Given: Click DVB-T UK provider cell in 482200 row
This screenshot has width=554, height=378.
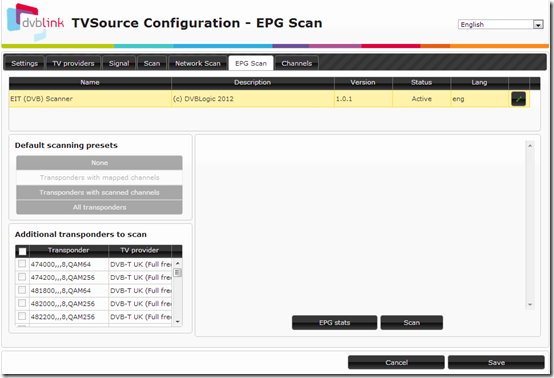Looking at the screenshot, I should click(x=141, y=317).
